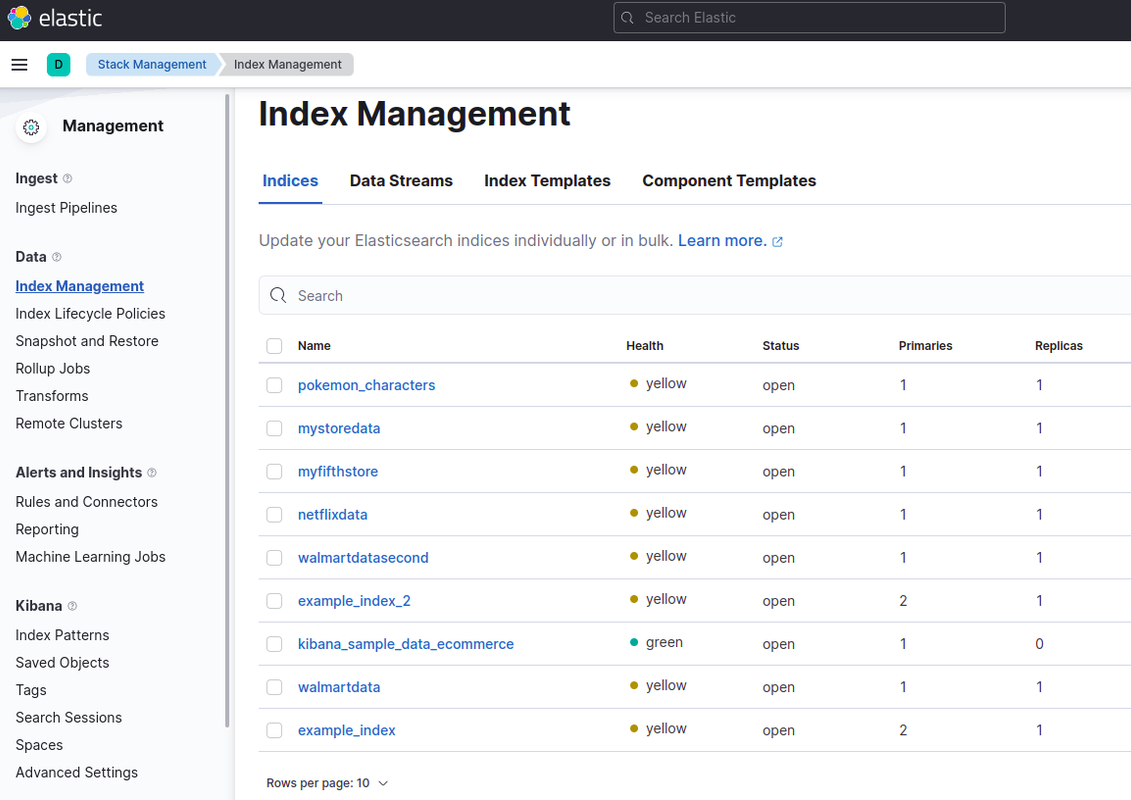The width and height of the screenshot is (1131, 800).
Task: Check the walmartdata row checkbox
Action: tap(274, 687)
